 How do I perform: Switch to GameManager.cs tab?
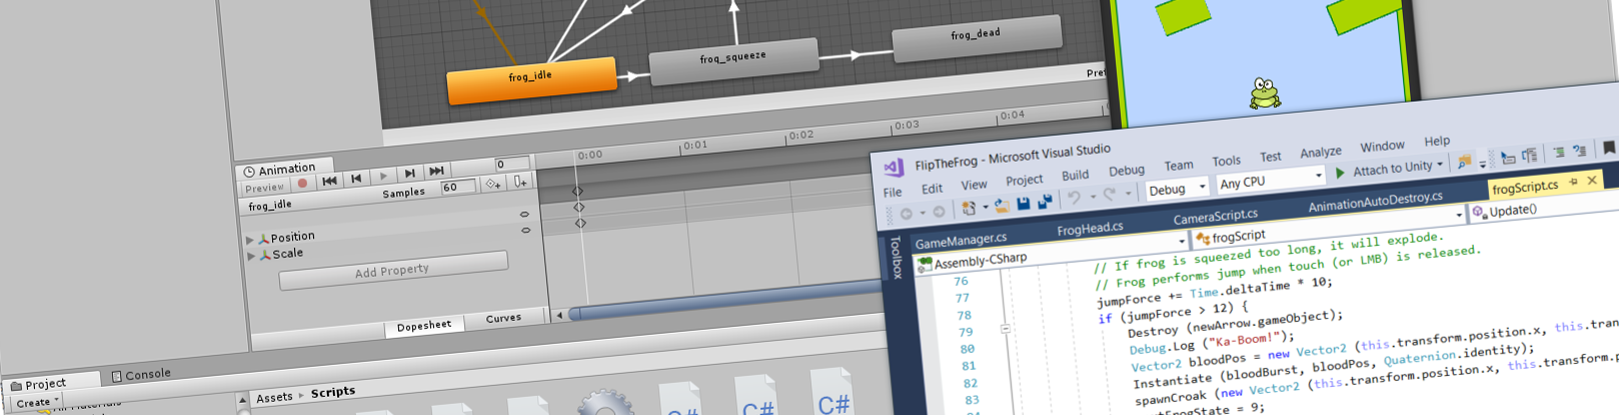click(x=961, y=241)
